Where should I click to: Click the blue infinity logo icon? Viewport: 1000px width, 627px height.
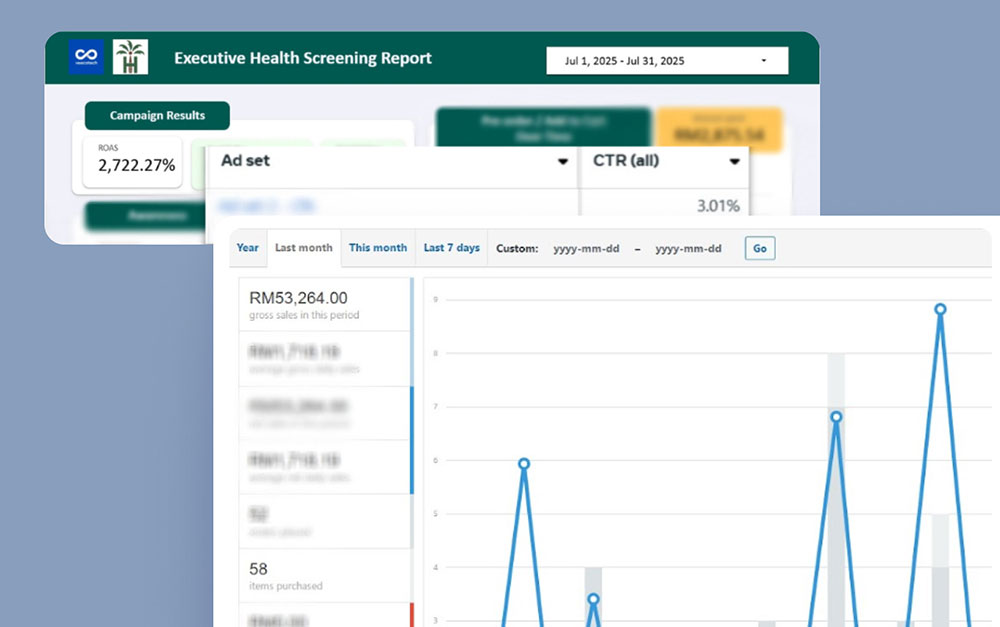tap(86, 57)
